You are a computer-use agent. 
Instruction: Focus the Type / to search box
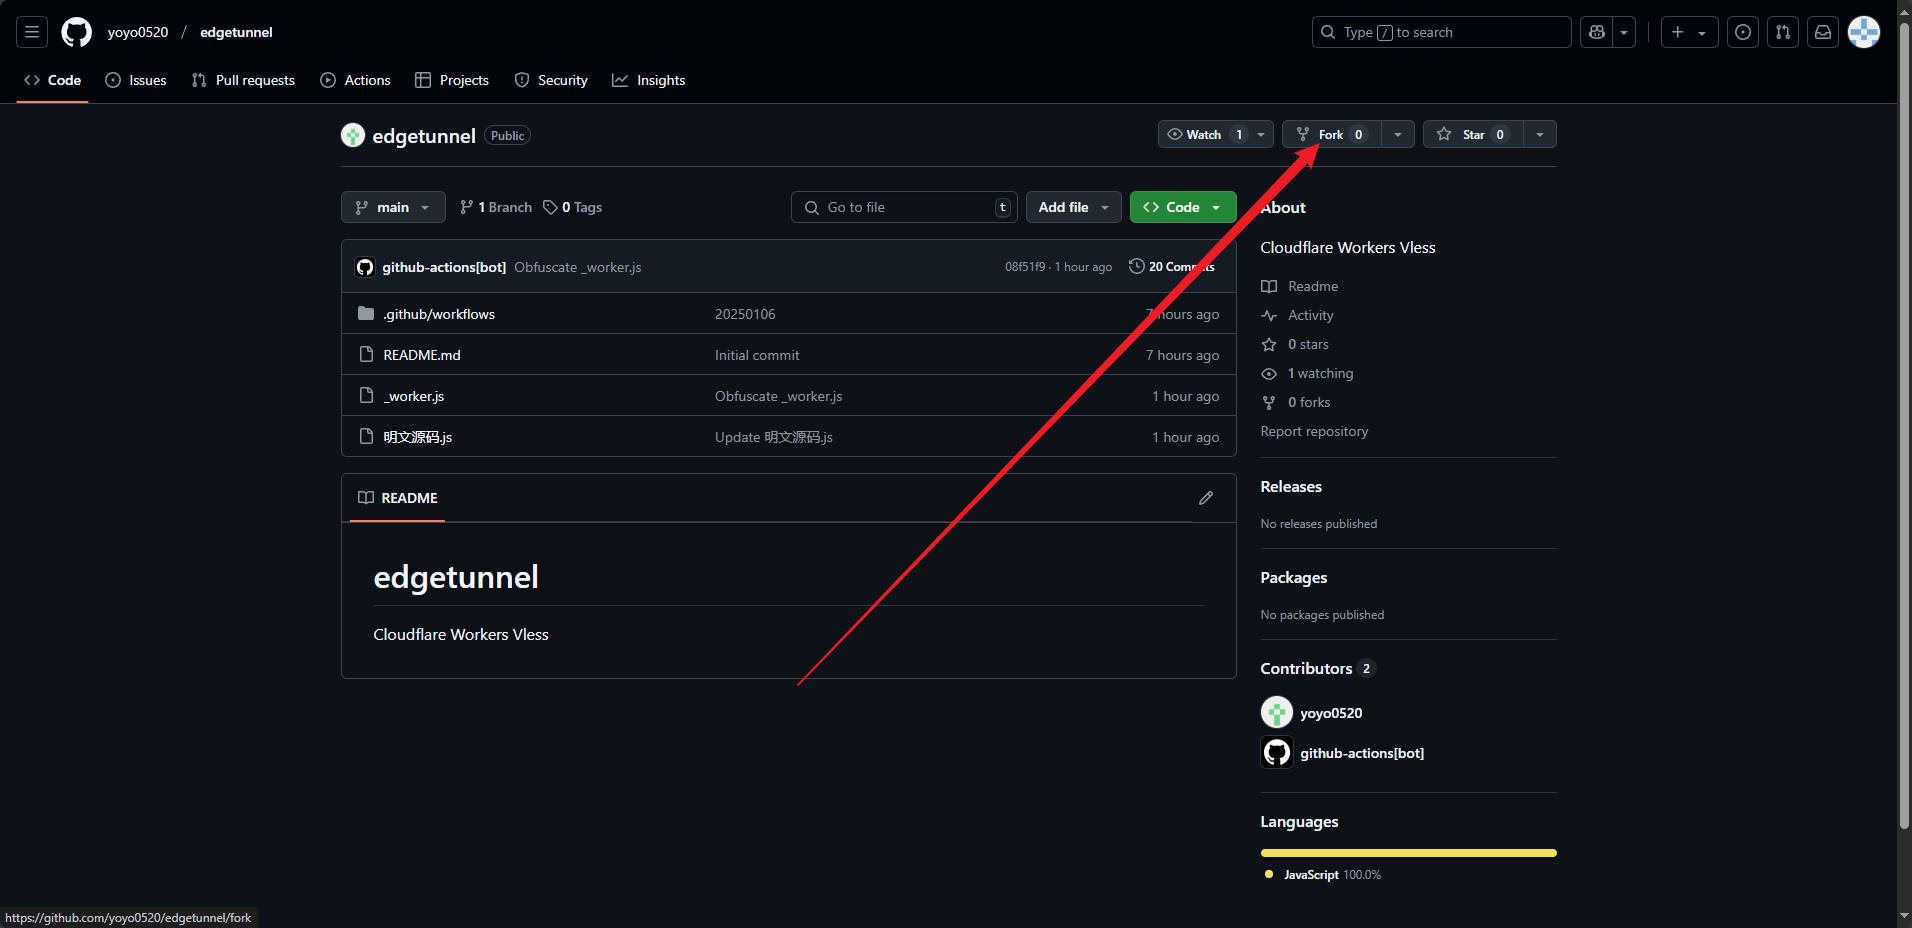click(x=1441, y=32)
